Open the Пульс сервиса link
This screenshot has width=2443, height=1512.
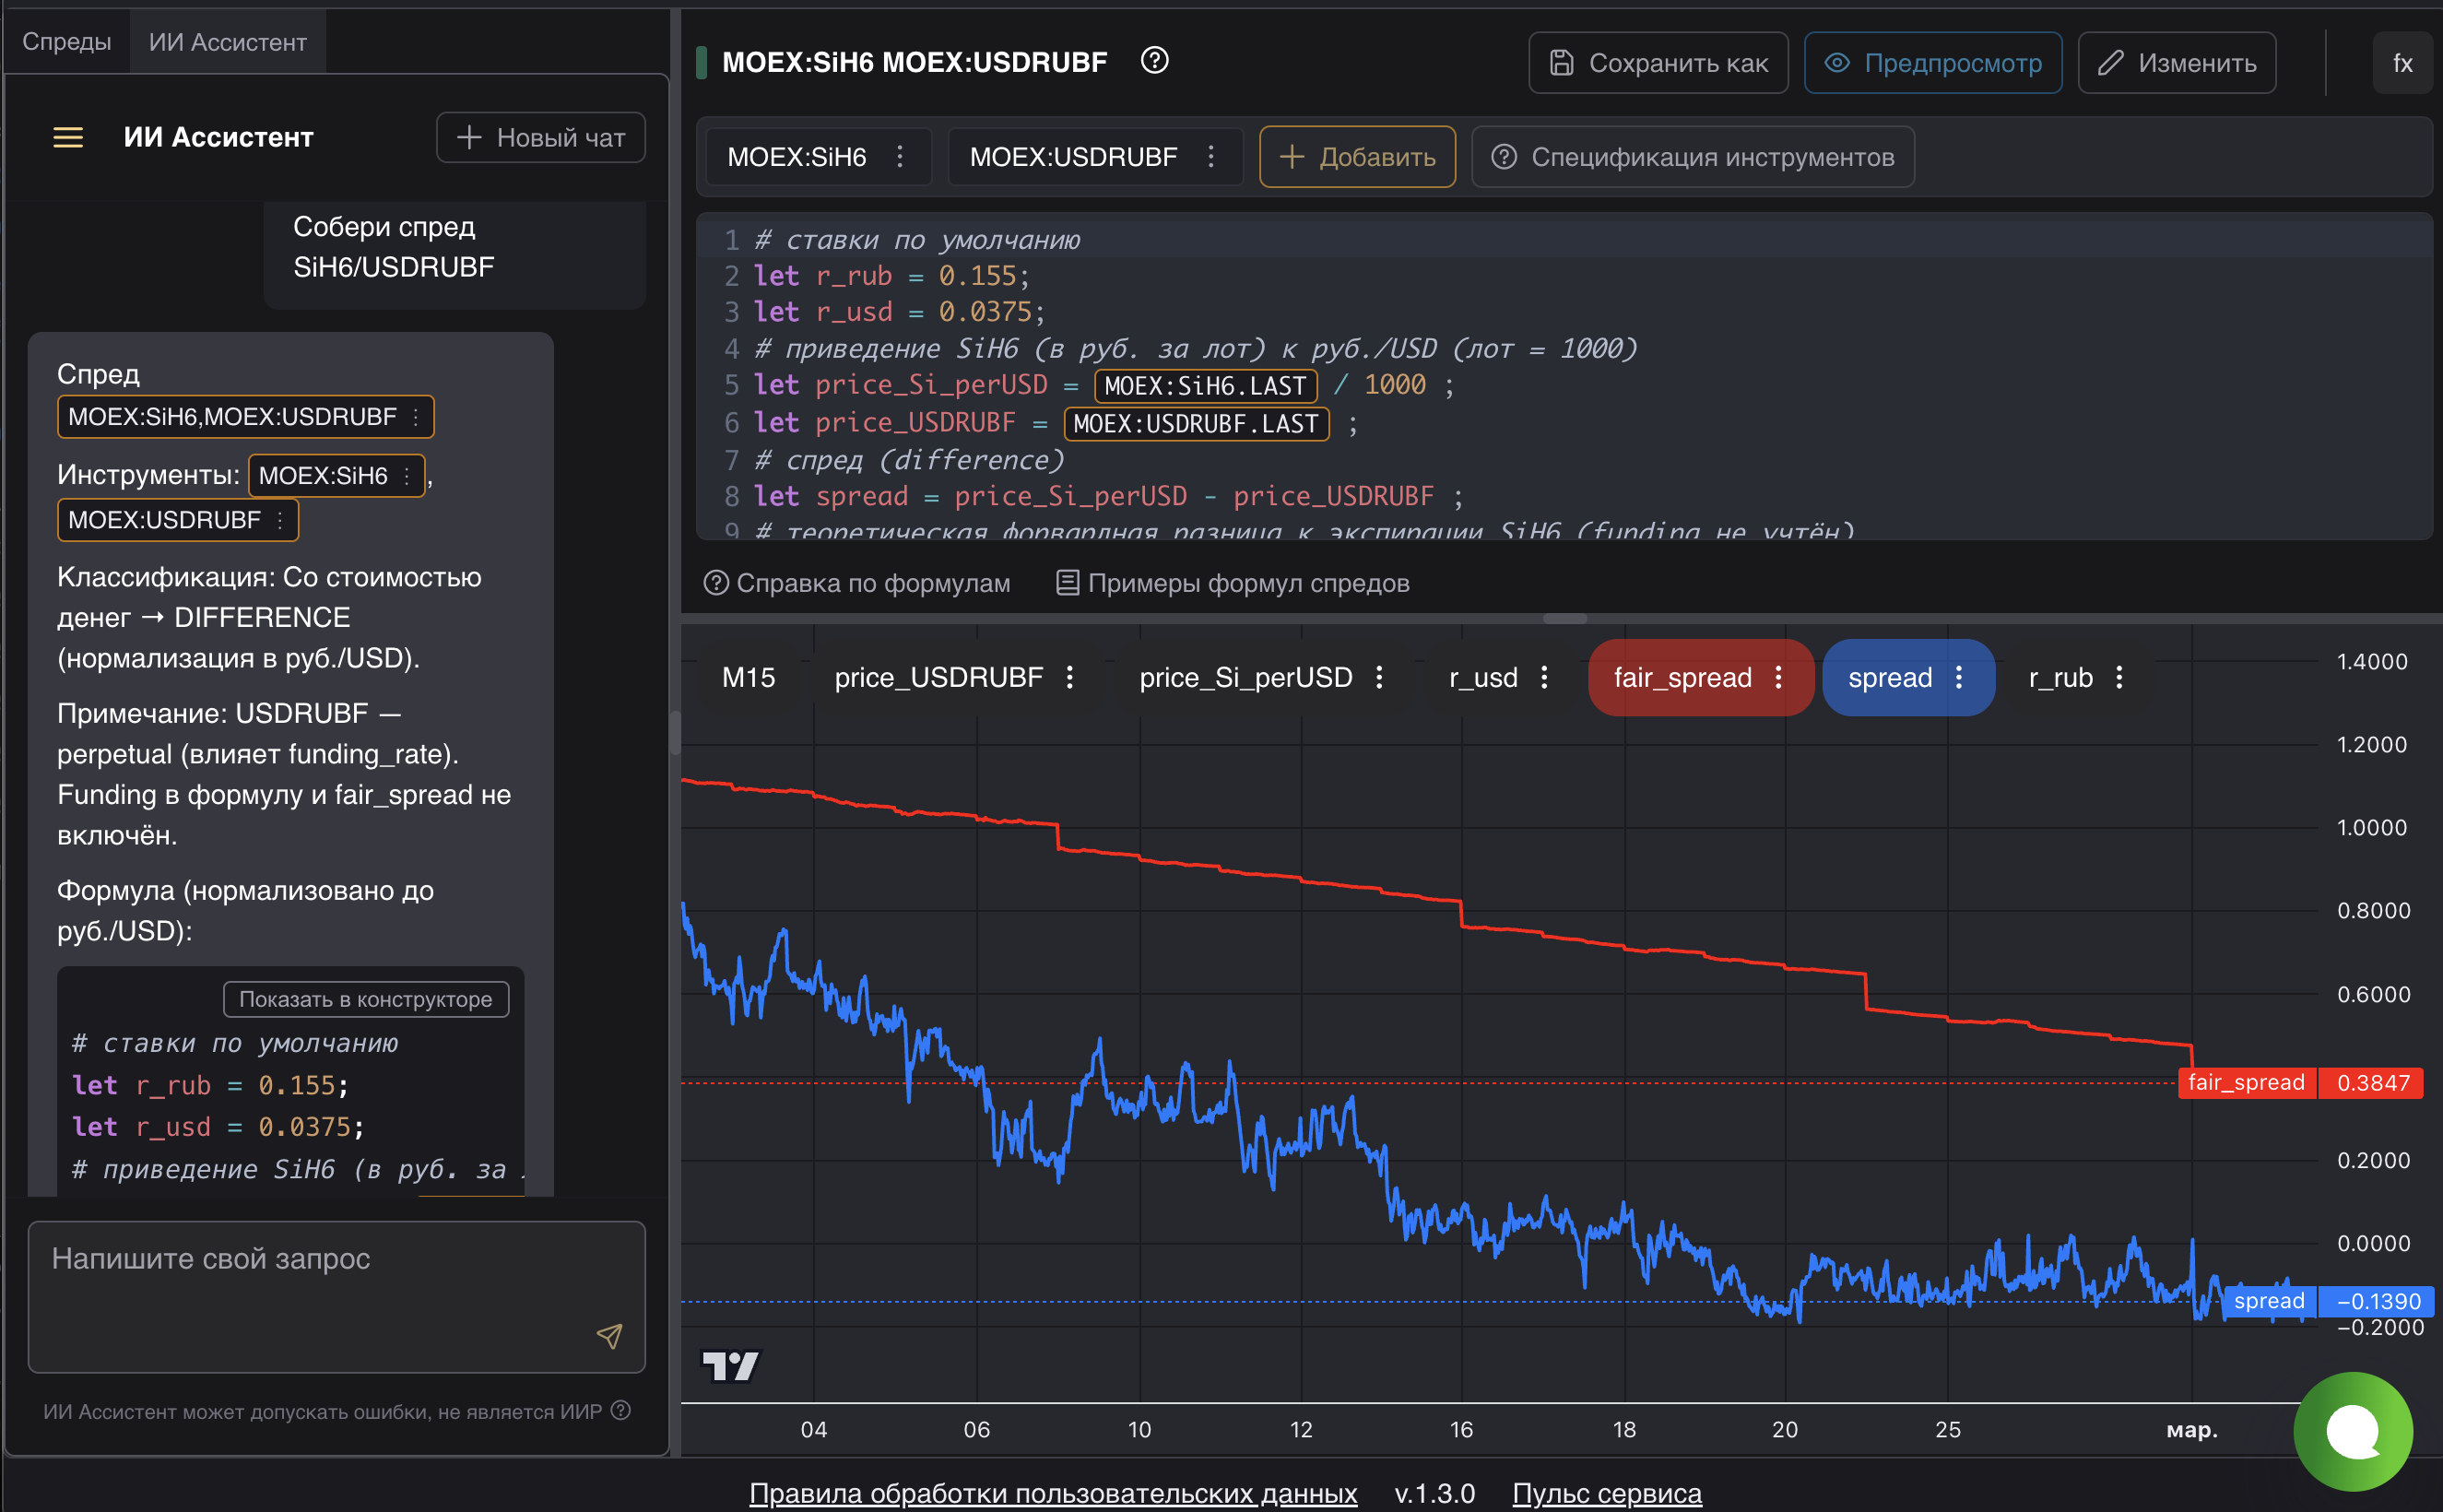[x=1607, y=1493]
